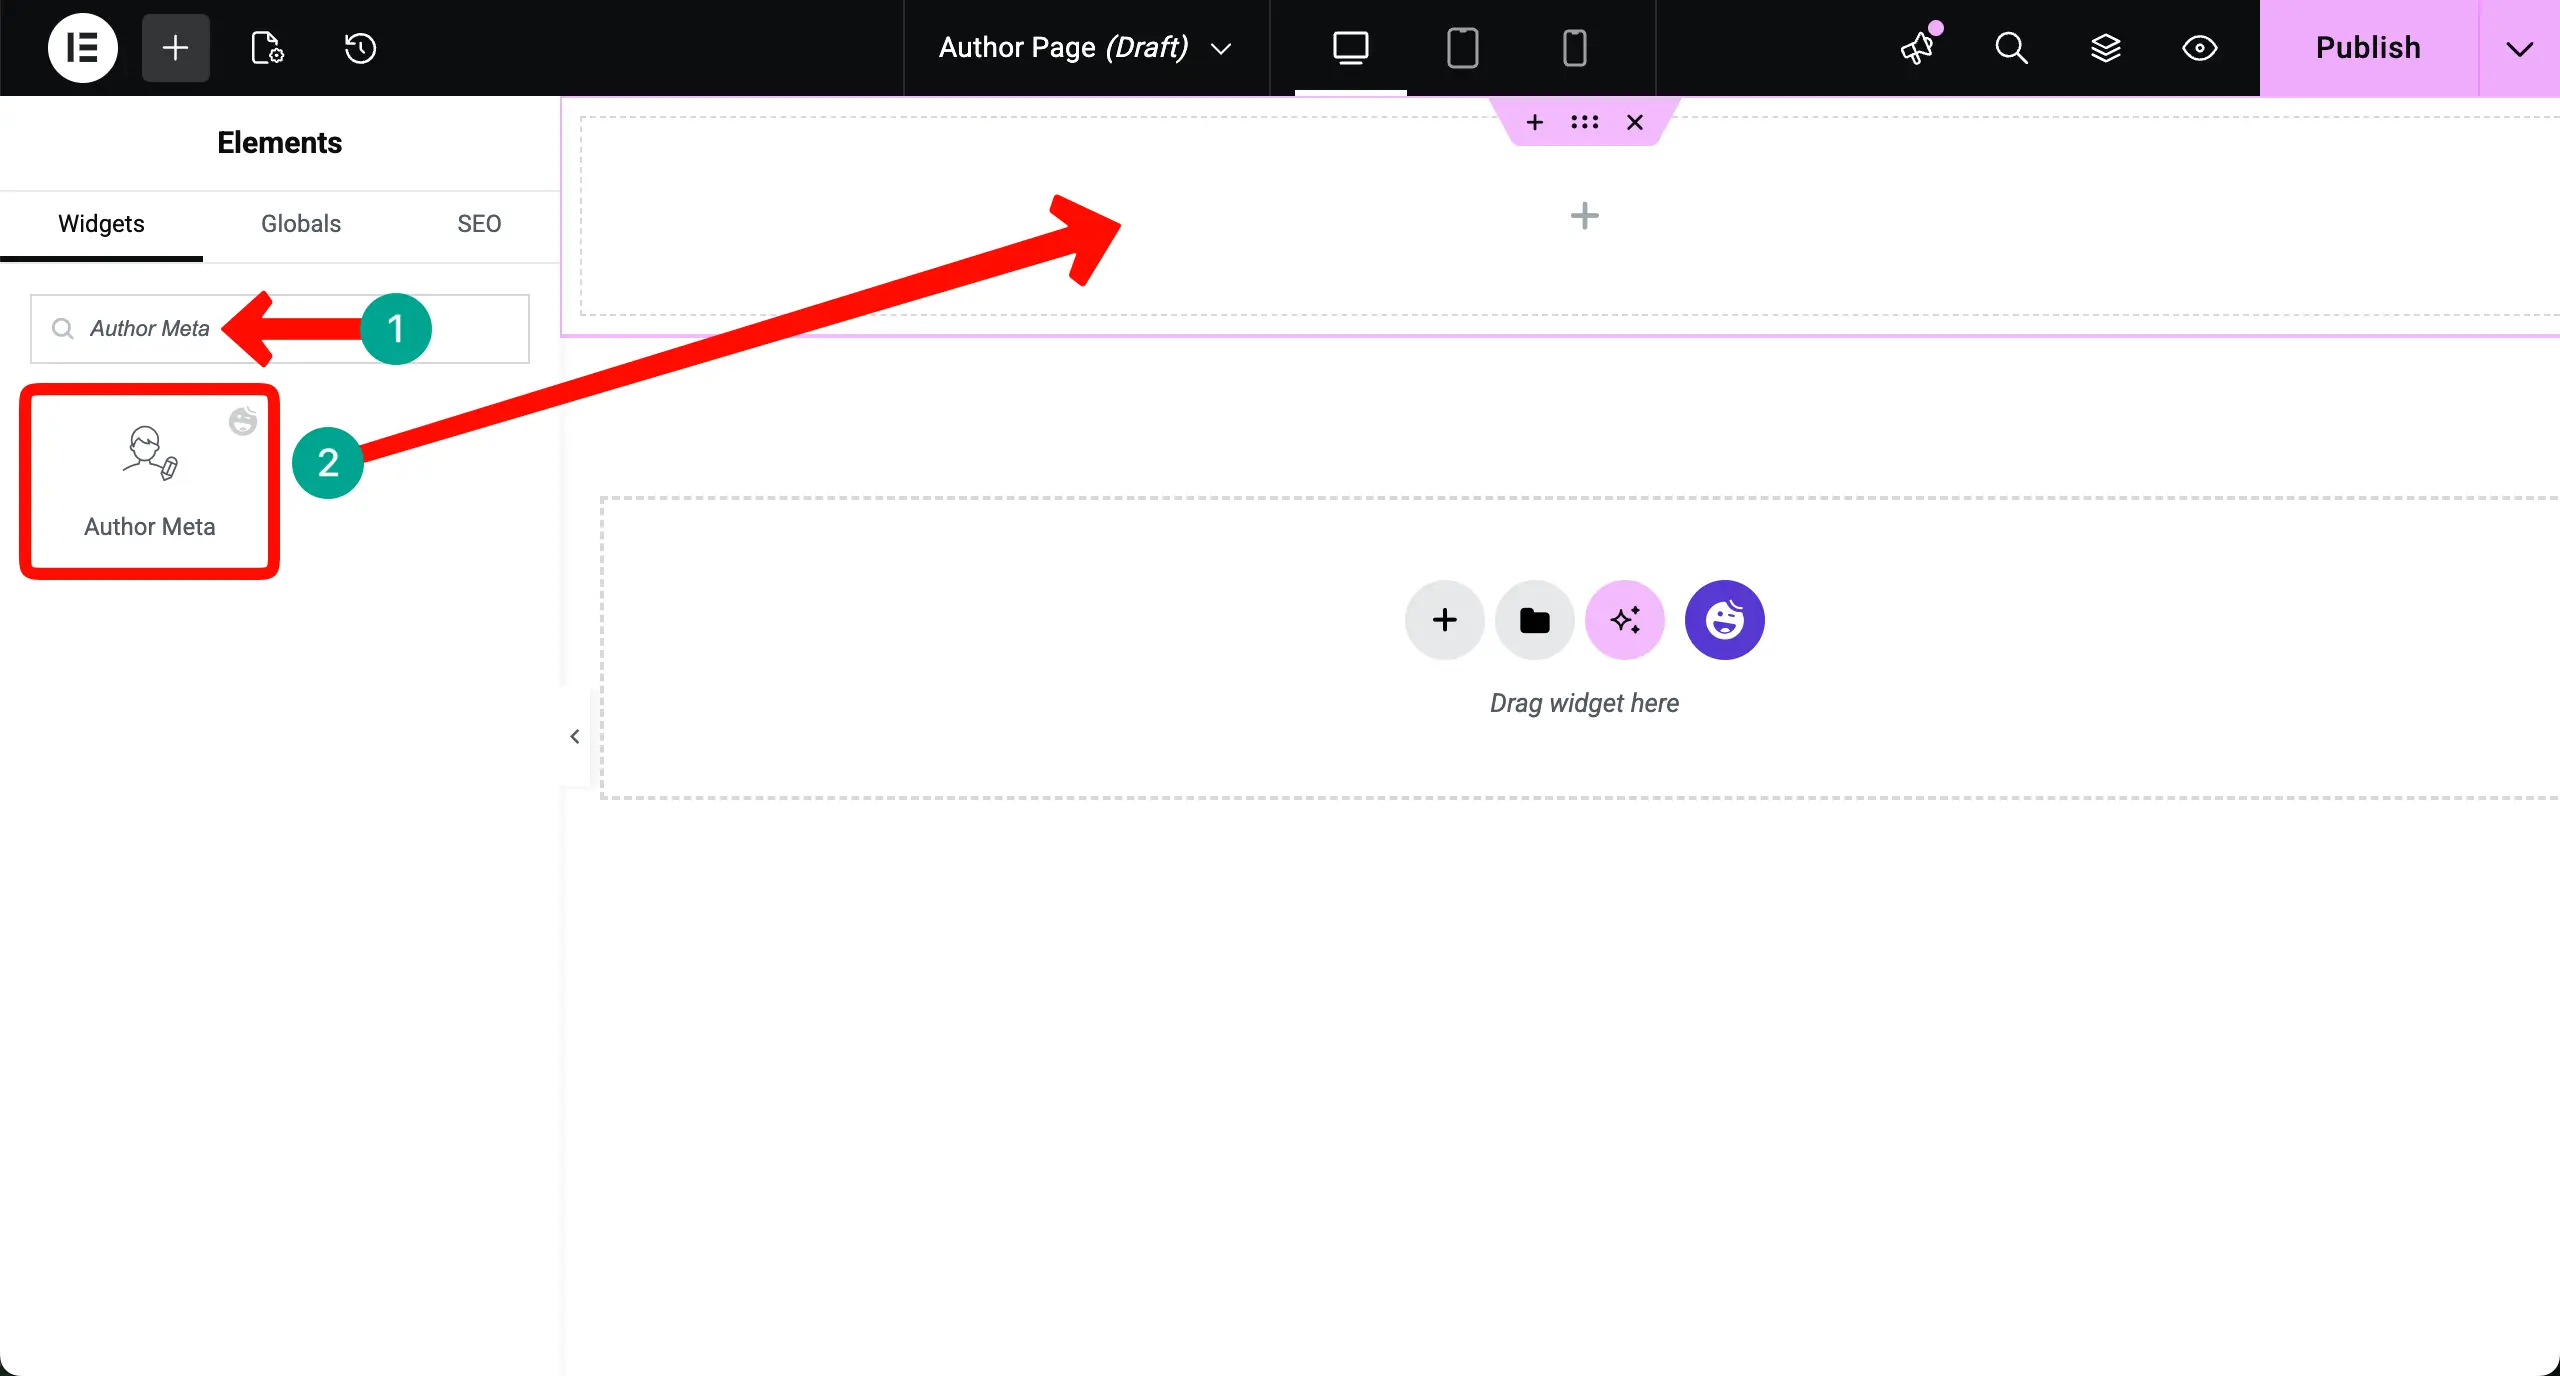Expand the Publish options chevron
The width and height of the screenshot is (2560, 1376).
2519,47
